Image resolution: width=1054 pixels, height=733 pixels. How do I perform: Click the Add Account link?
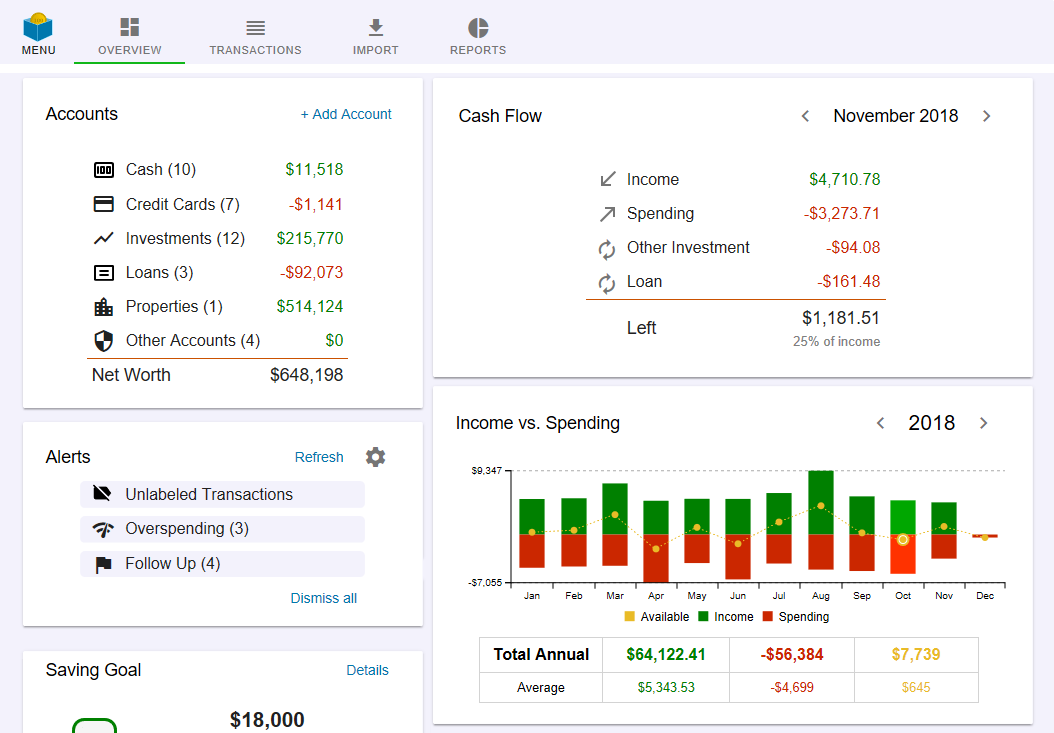pos(346,115)
